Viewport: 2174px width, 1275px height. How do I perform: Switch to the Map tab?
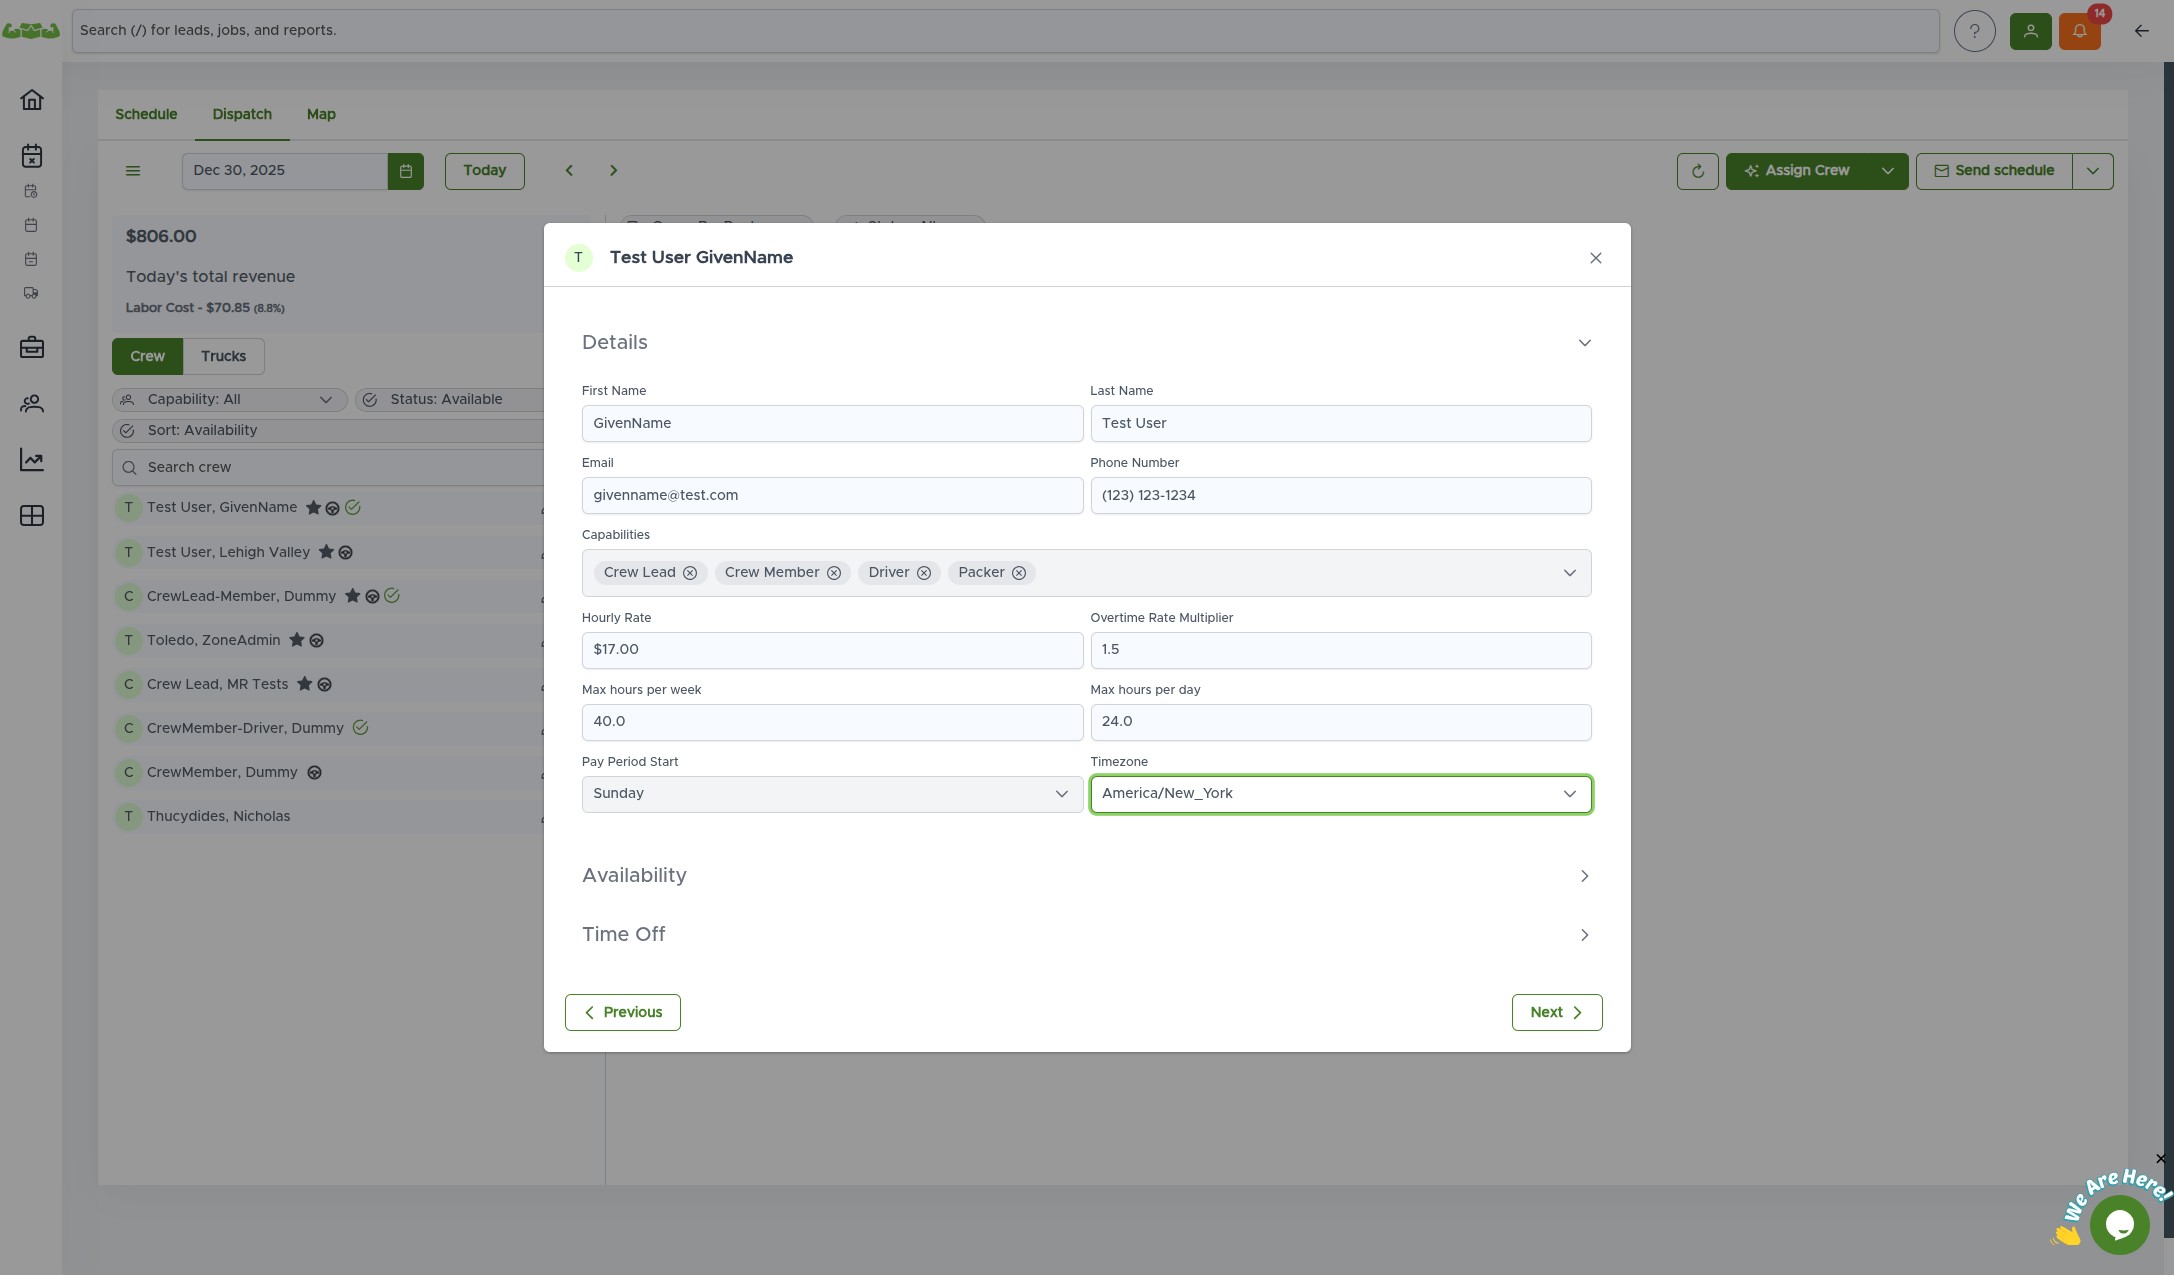pos(321,115)
